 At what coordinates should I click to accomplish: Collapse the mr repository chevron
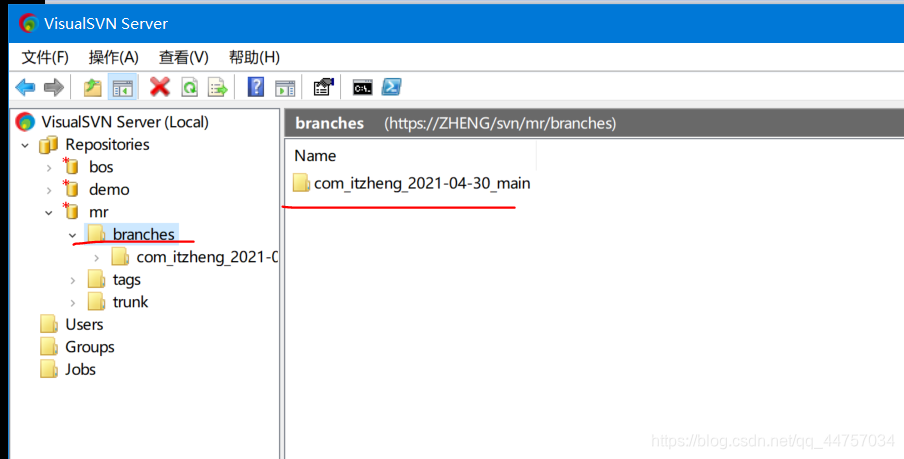(49, 213)
